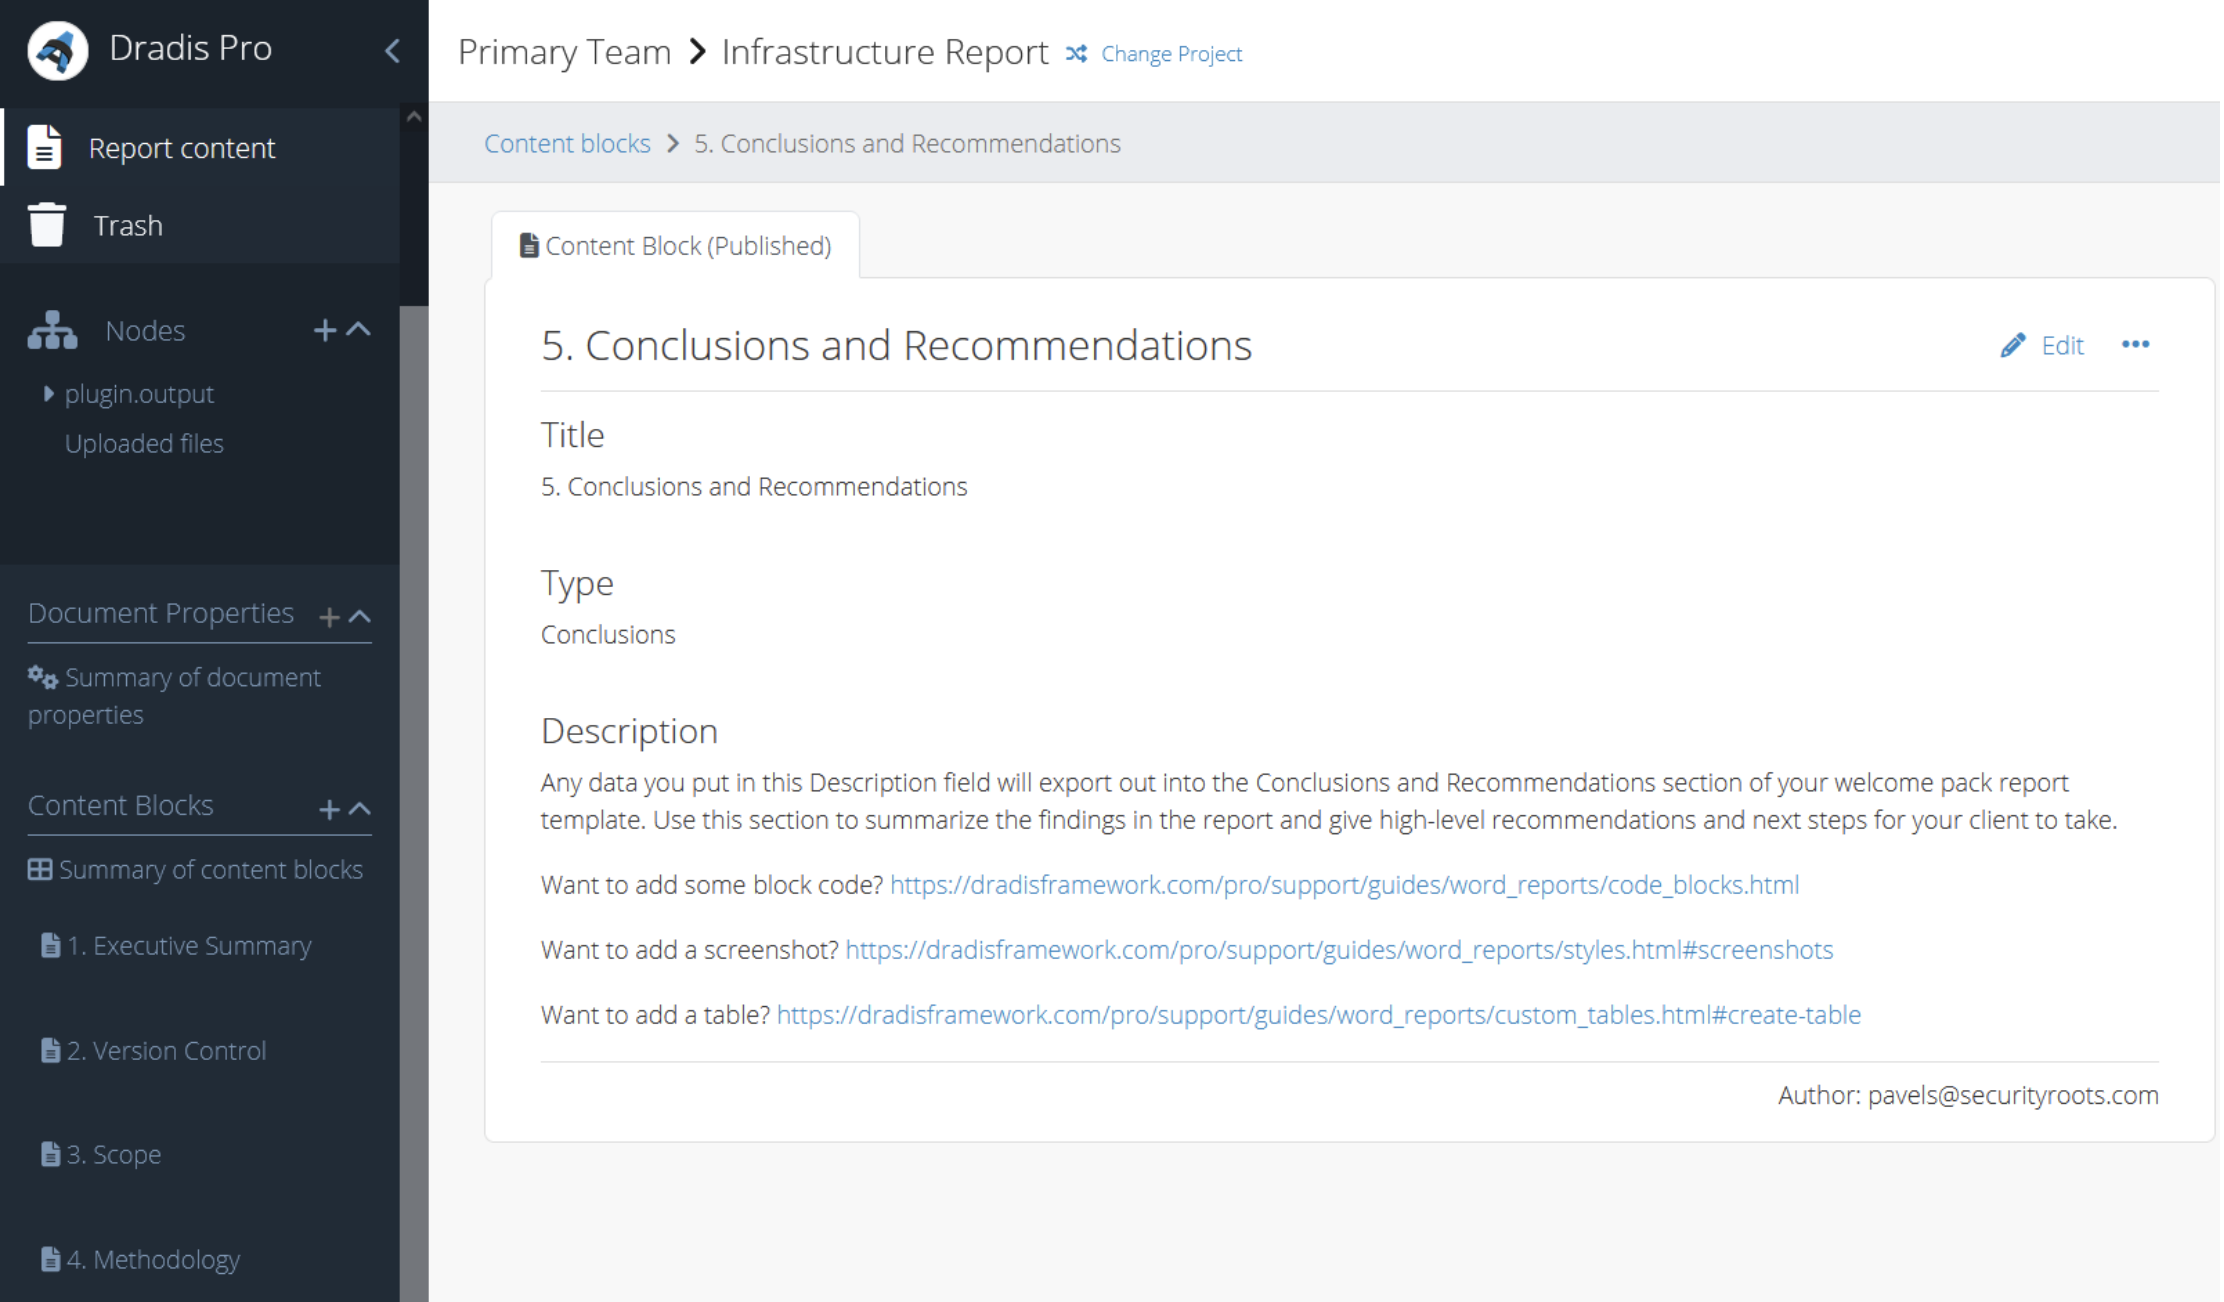Open the 4. Methodology block

(153, 1260)
